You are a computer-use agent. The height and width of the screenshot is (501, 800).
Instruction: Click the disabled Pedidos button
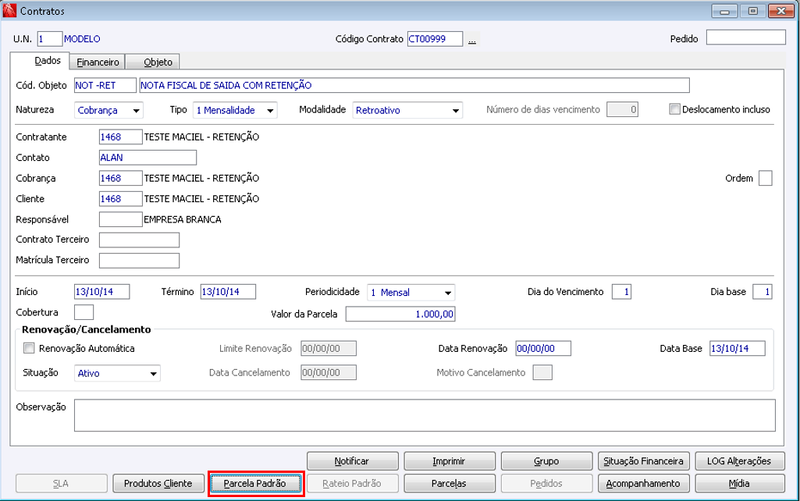pos(546,483)
